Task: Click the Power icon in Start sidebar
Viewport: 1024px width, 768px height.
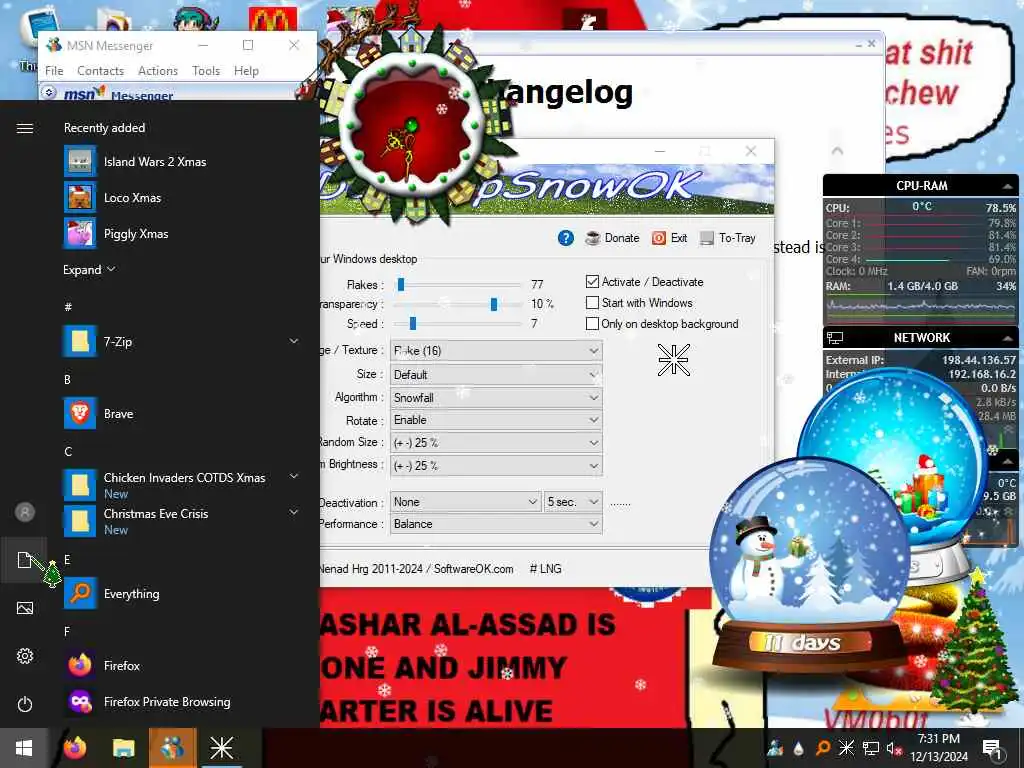Action: pos(25,704)
